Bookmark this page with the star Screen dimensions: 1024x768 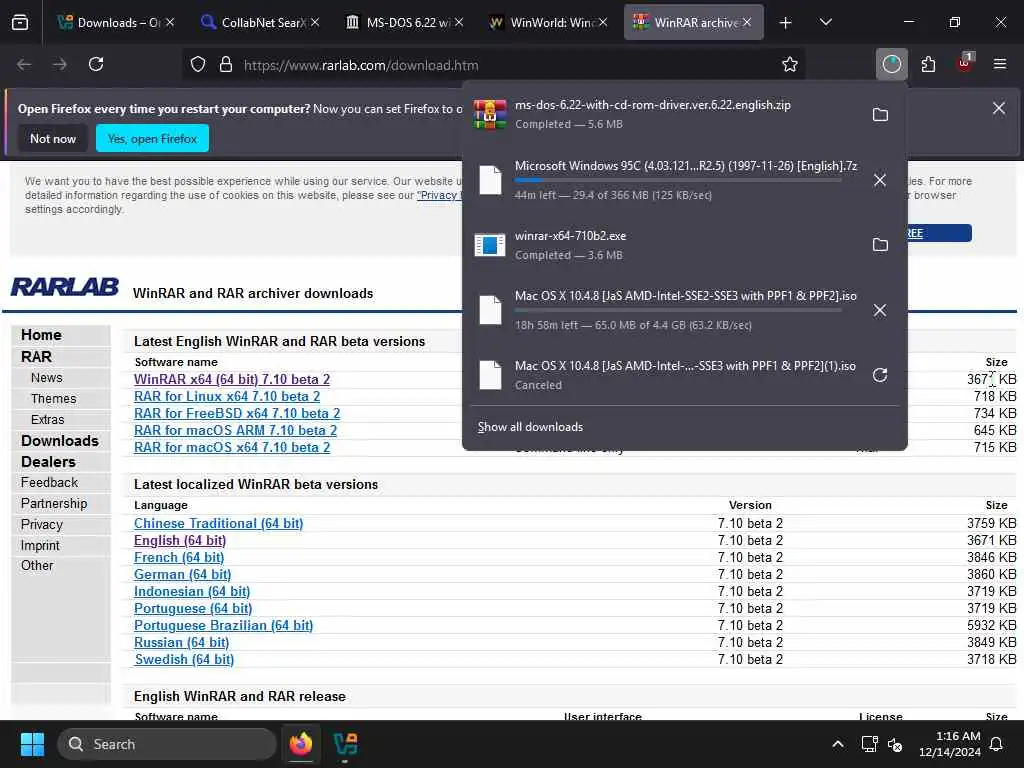(x=790, y=65)
